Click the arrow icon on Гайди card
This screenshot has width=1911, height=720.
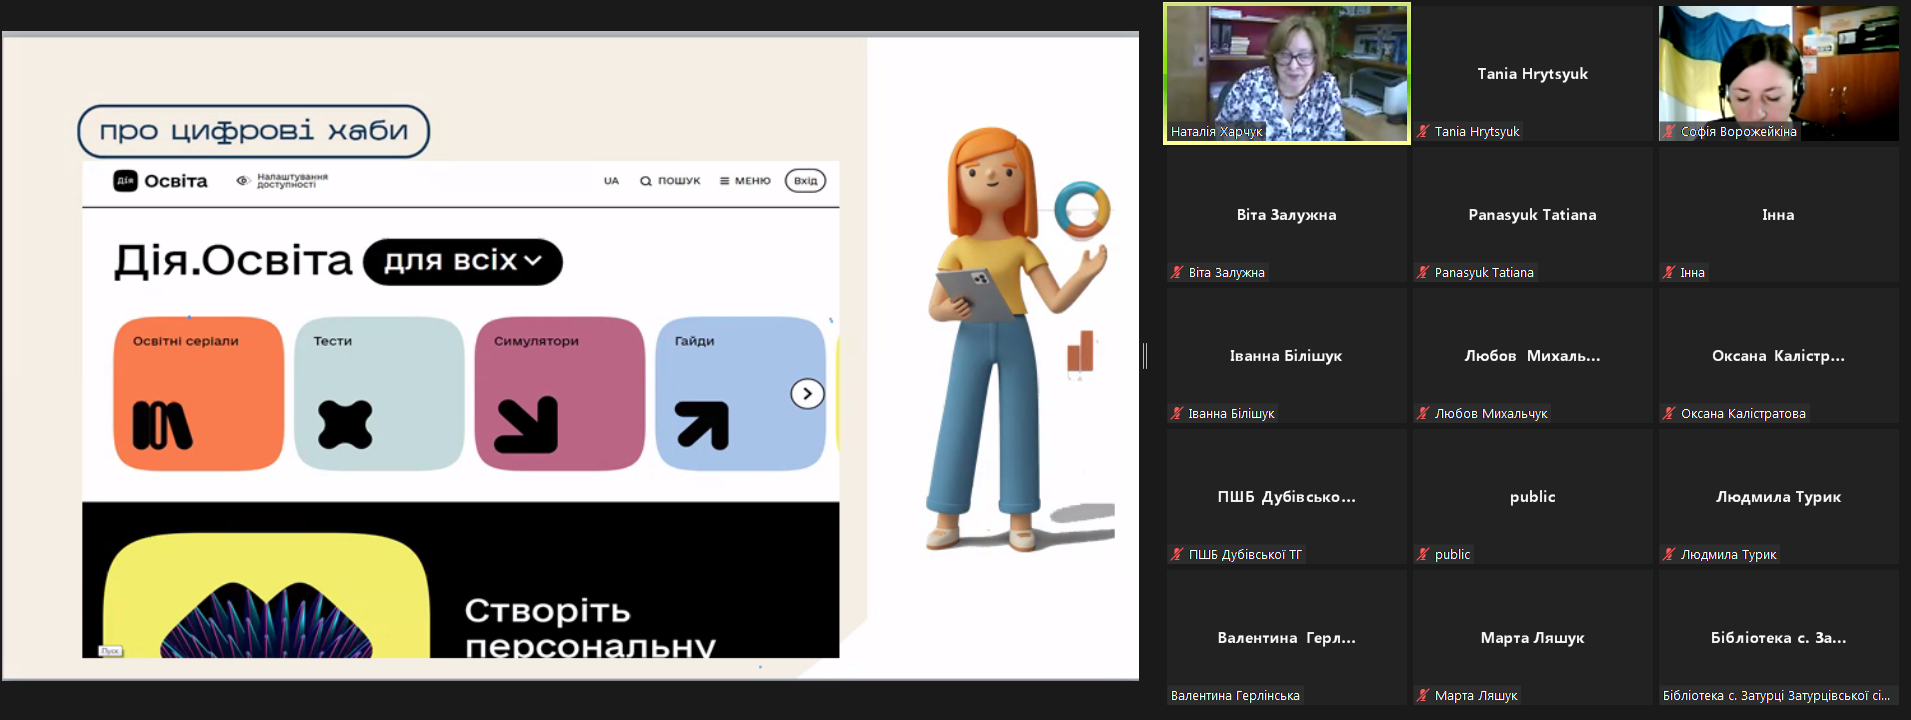tap(702, 425)
